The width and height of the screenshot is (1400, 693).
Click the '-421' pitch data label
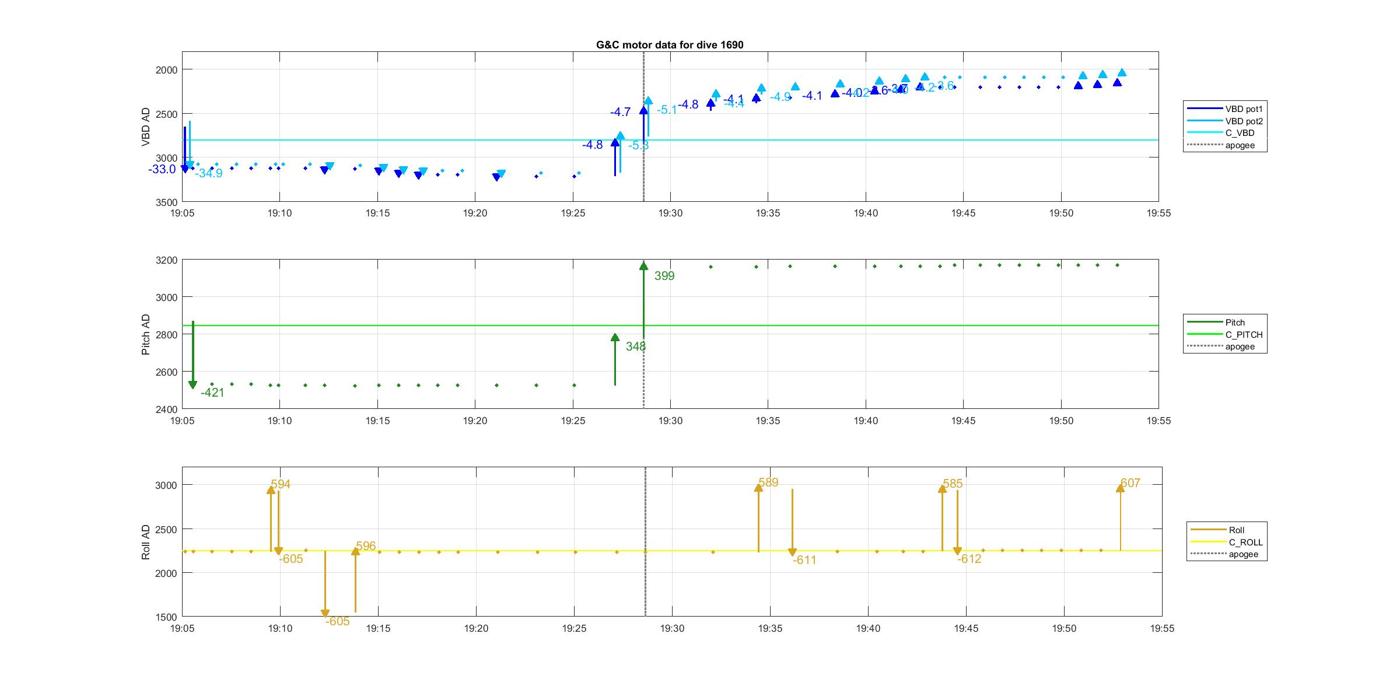point(212,393)
